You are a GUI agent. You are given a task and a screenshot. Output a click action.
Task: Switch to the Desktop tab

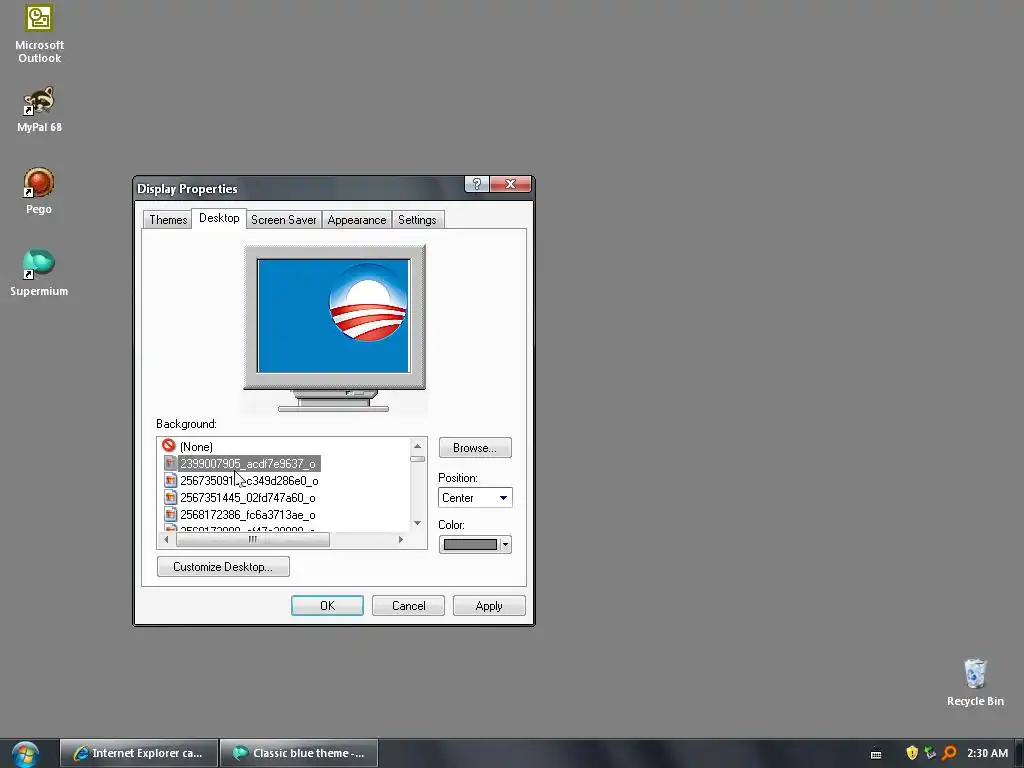(219, 218)
